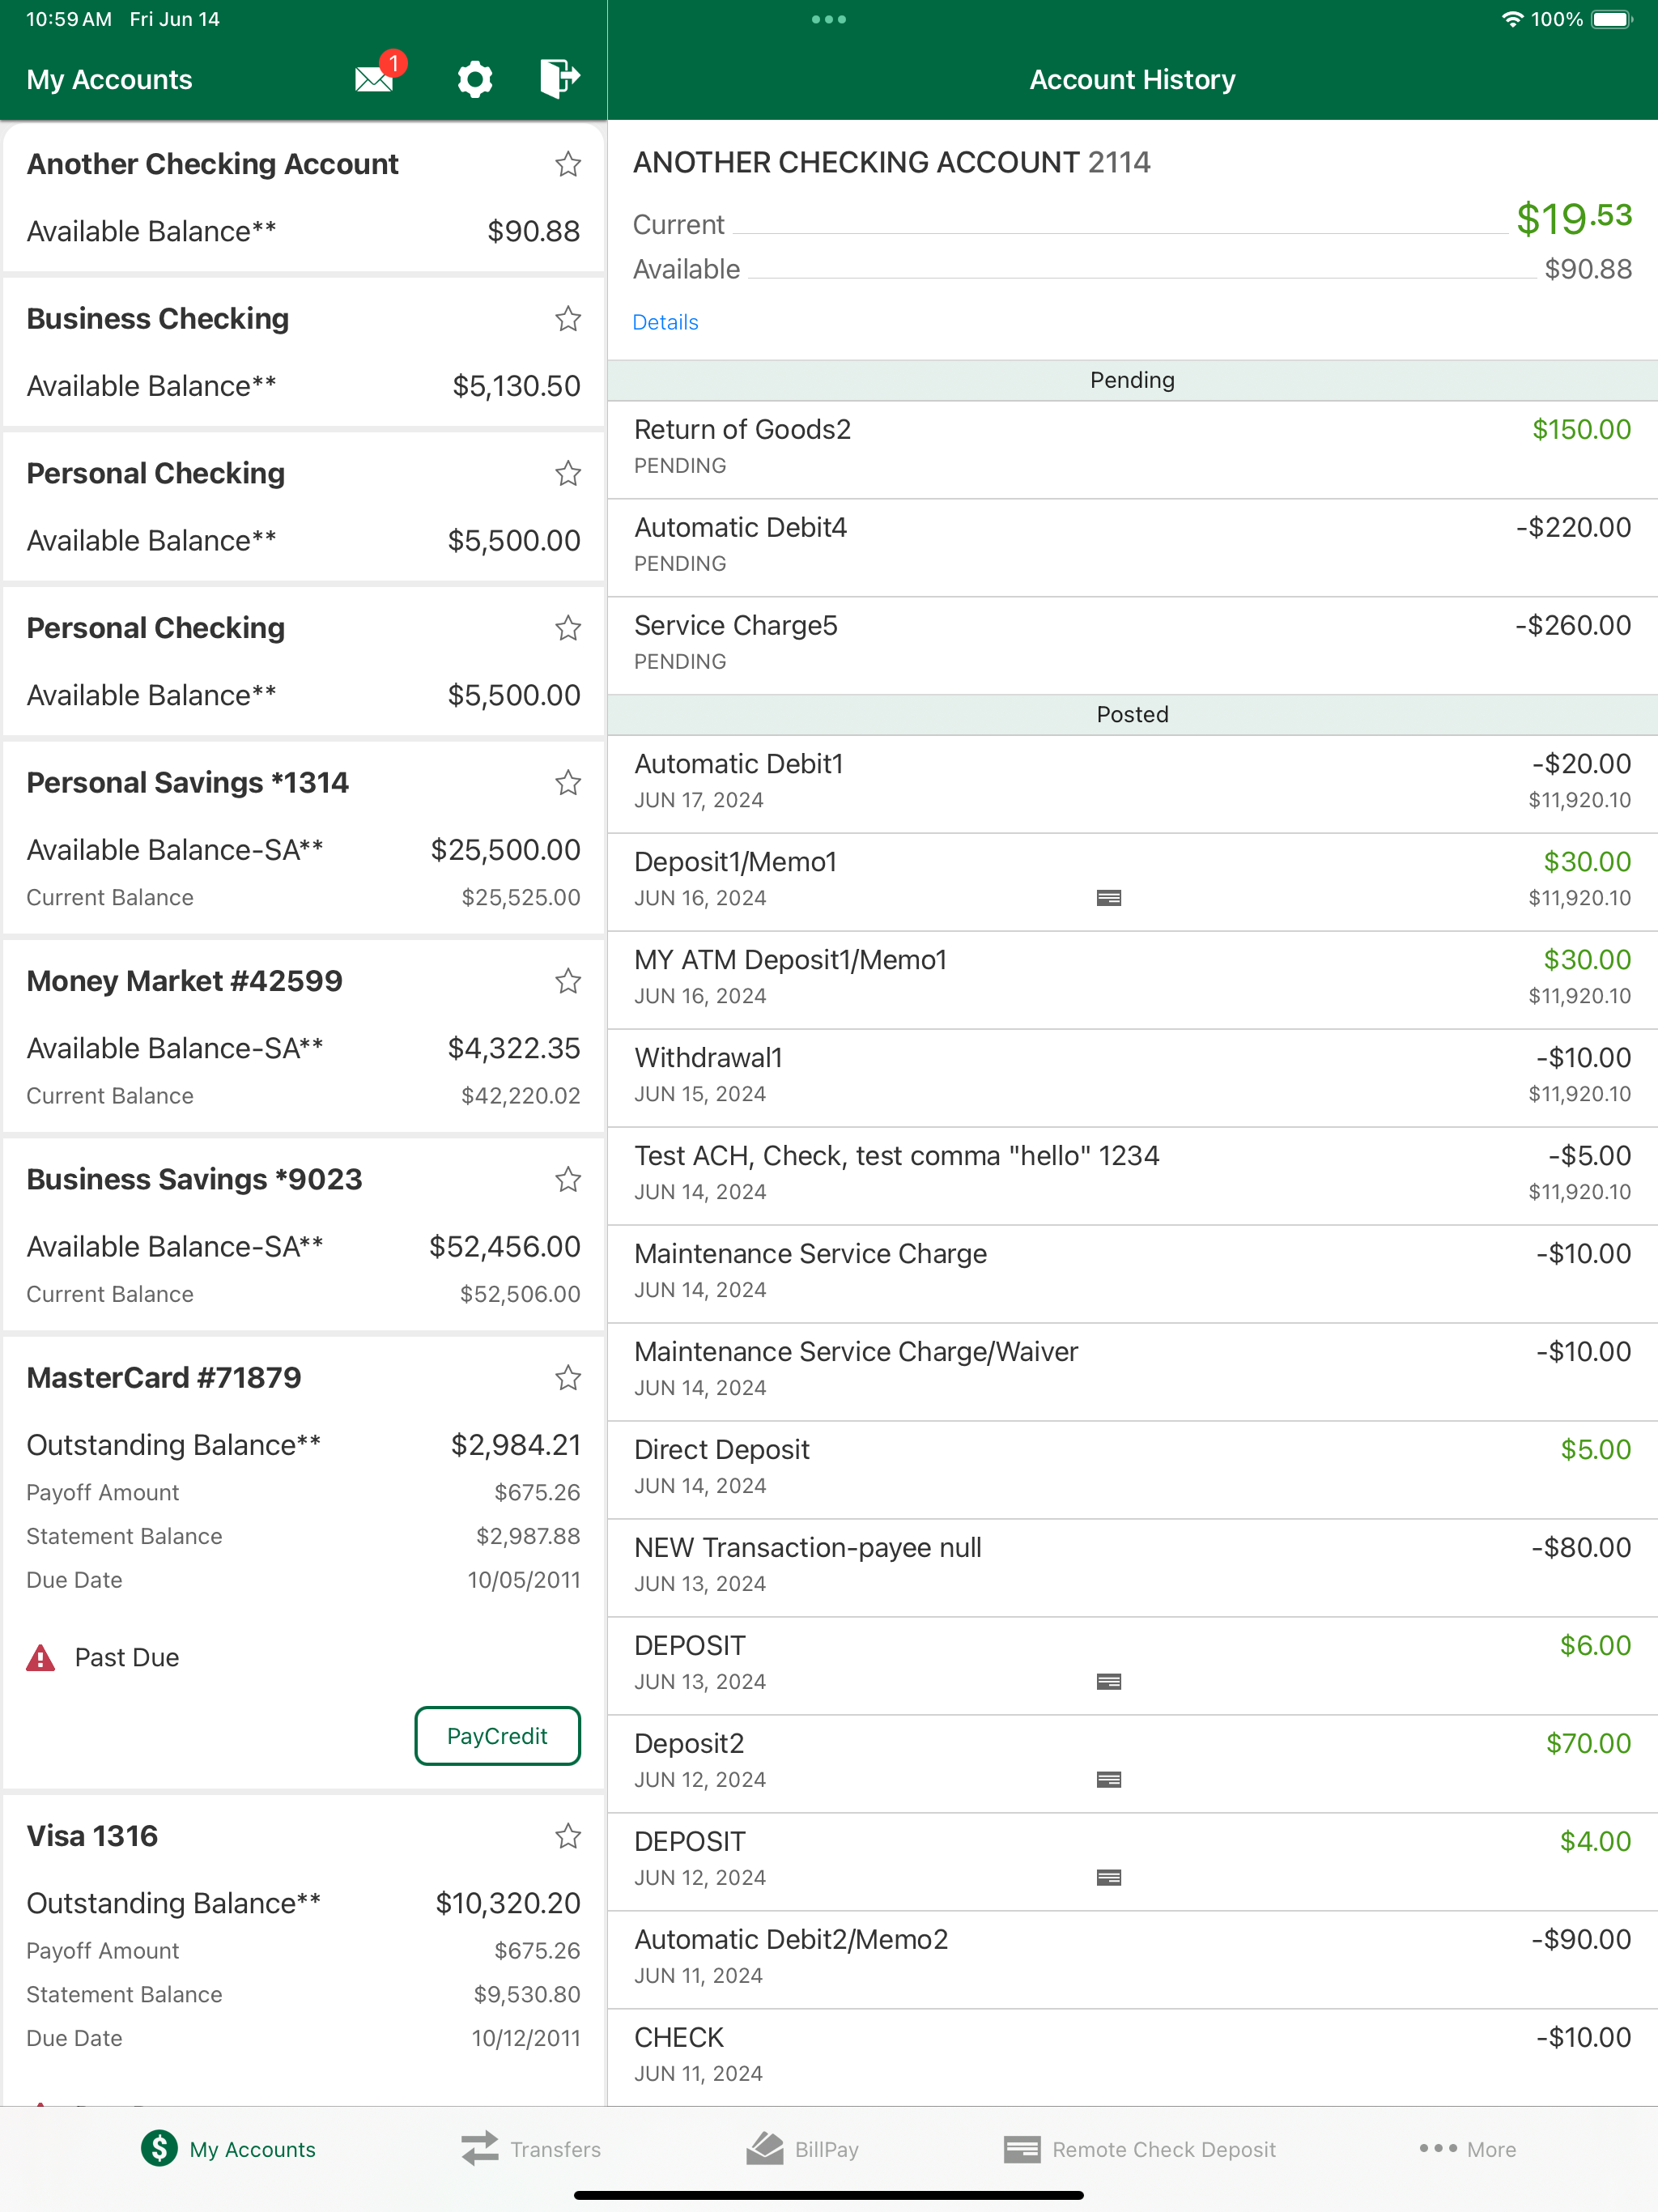Open settings gear icon
Screen dimensions: 1658x2212
[475, 79]
